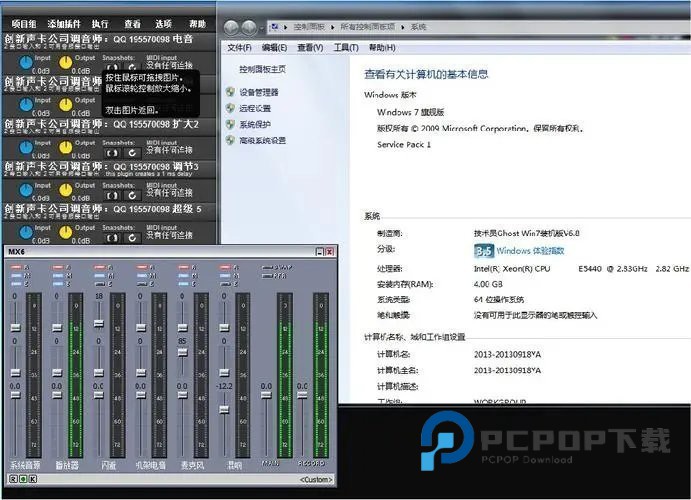Screen dimensions: 691x500
Task: Click the computer icon in the address bar
Action: (274, 27)
